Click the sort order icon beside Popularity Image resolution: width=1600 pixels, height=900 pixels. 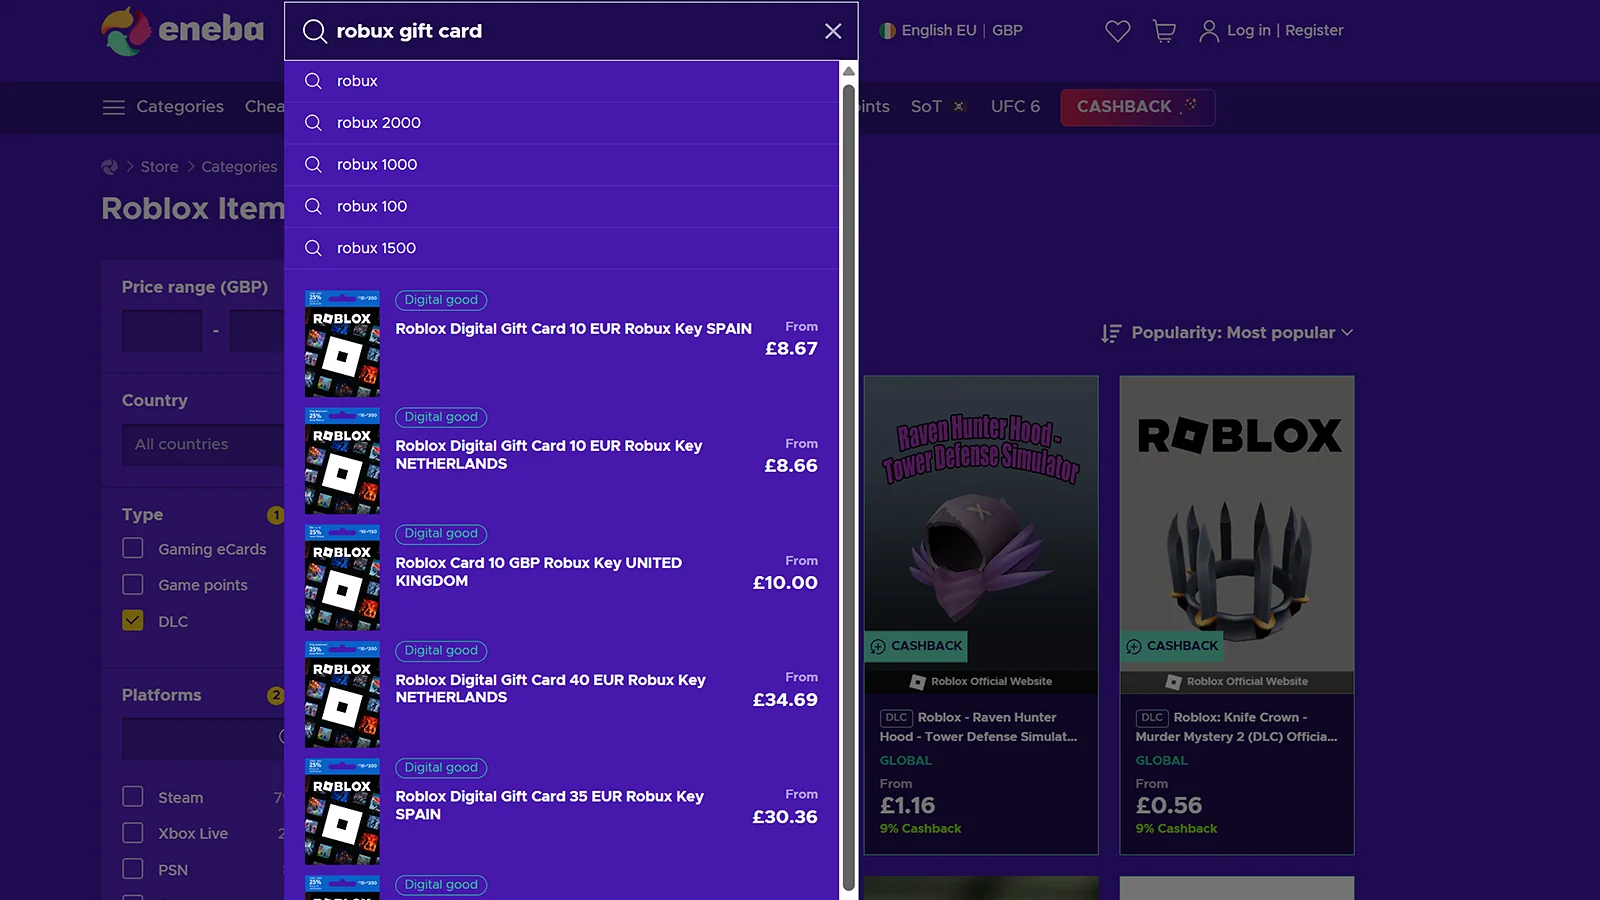pyautogui.click(x=1111, y=333)
